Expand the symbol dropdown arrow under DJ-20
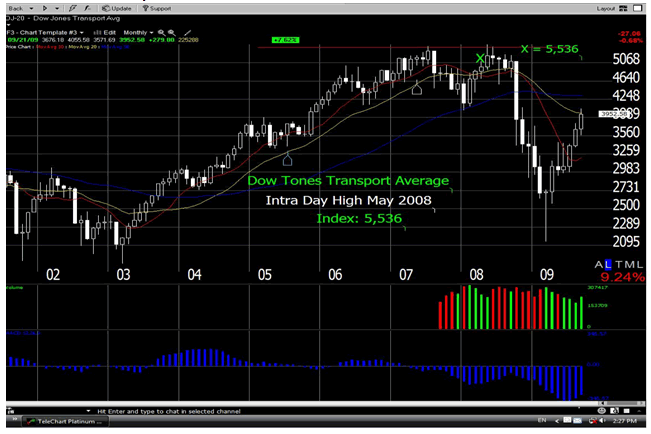This screenshot has height=434, width=651. [x=8, y=25]
